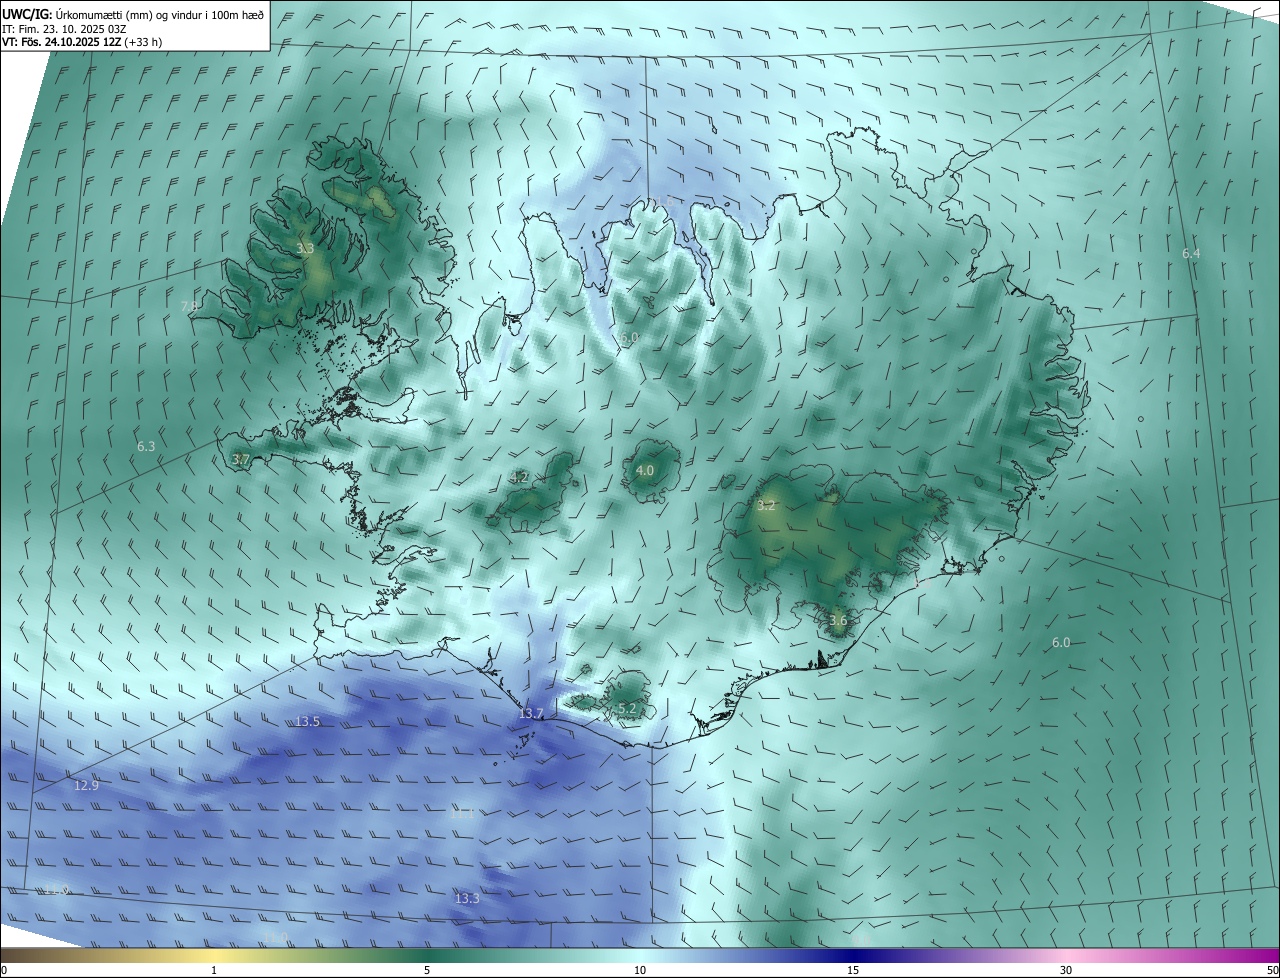Click the colorbar tick label 30
This screenshot has width=1280, height=978.
(1066, 970)
